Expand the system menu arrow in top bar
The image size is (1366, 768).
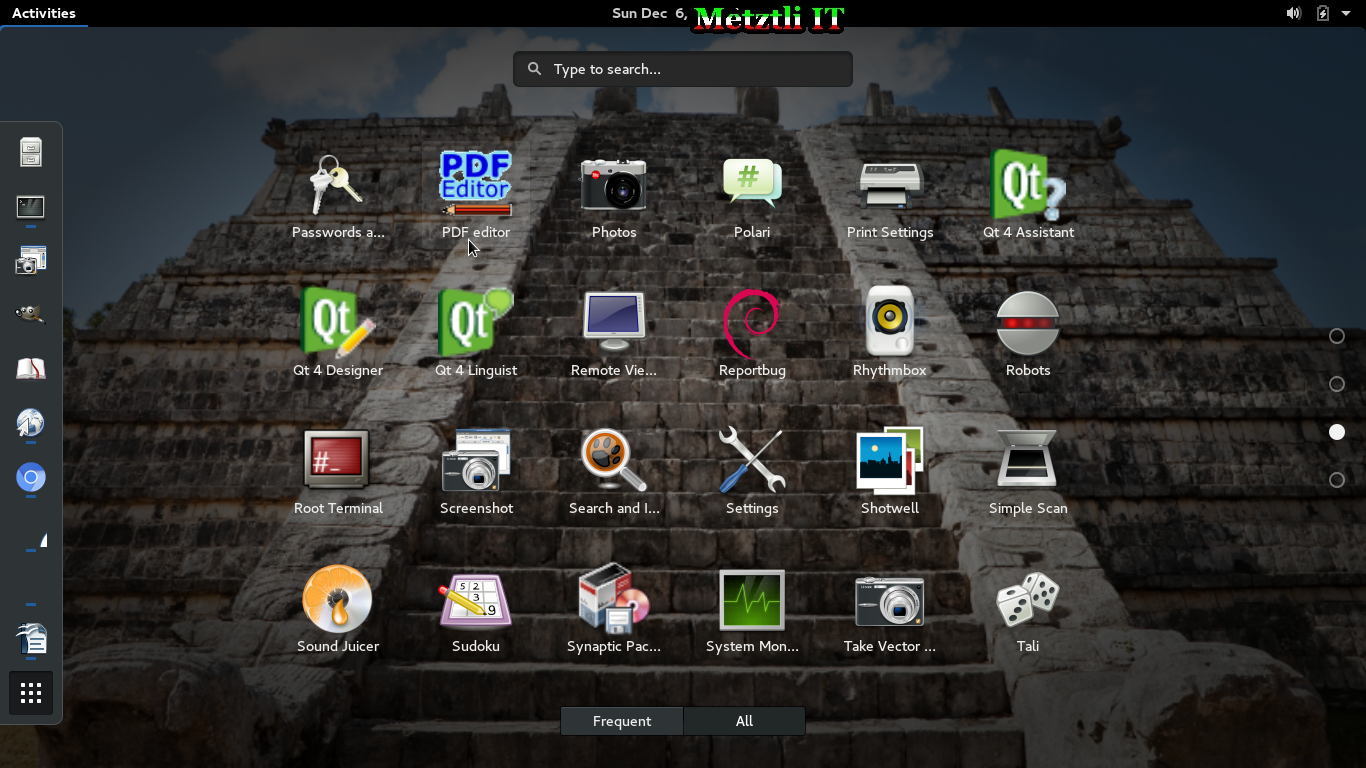1346,13
